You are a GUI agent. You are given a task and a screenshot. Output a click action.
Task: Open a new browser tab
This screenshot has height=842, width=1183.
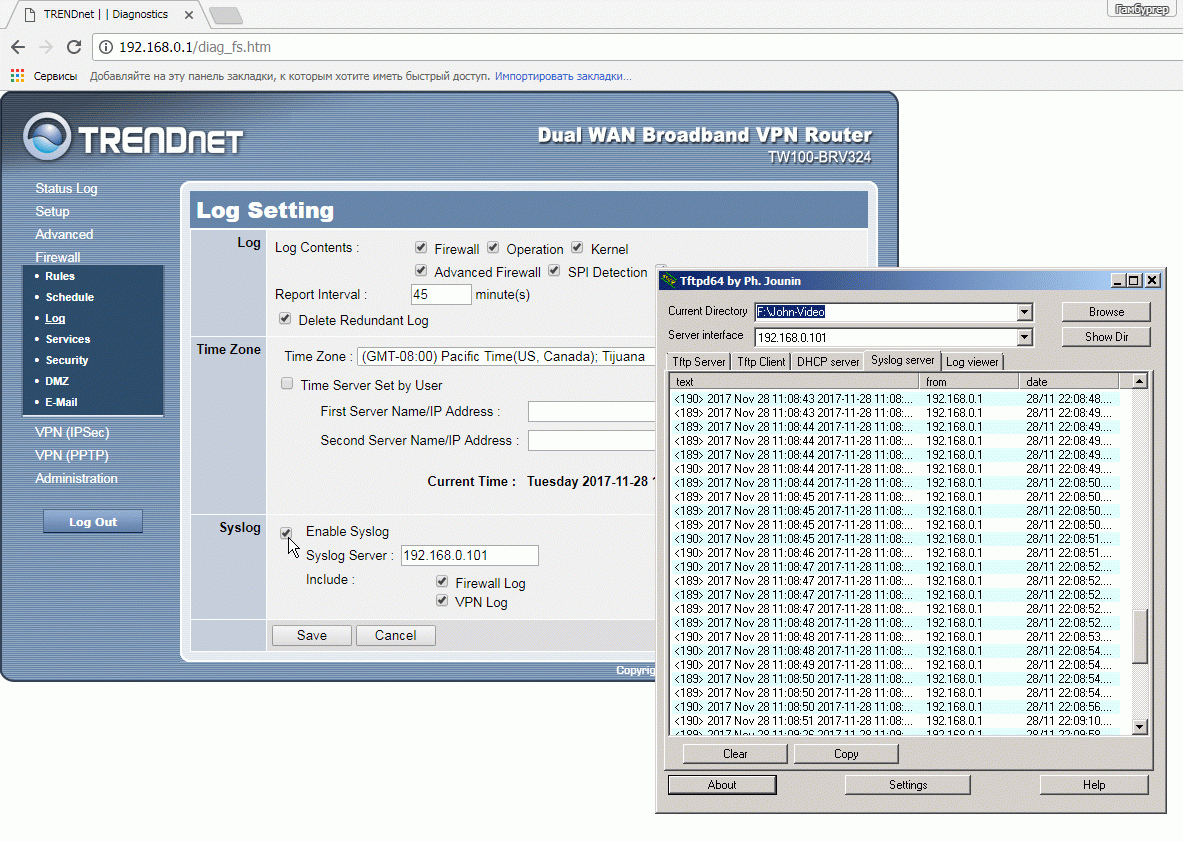(225, 15)
